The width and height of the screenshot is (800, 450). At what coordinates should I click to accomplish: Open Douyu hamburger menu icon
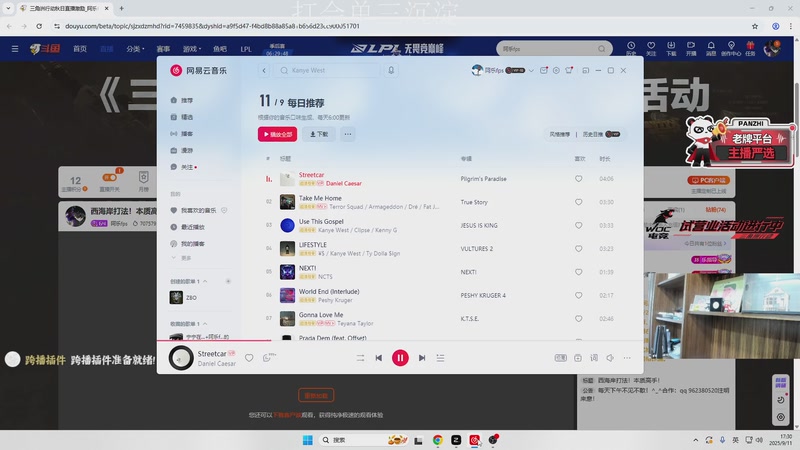click(15, 49)
